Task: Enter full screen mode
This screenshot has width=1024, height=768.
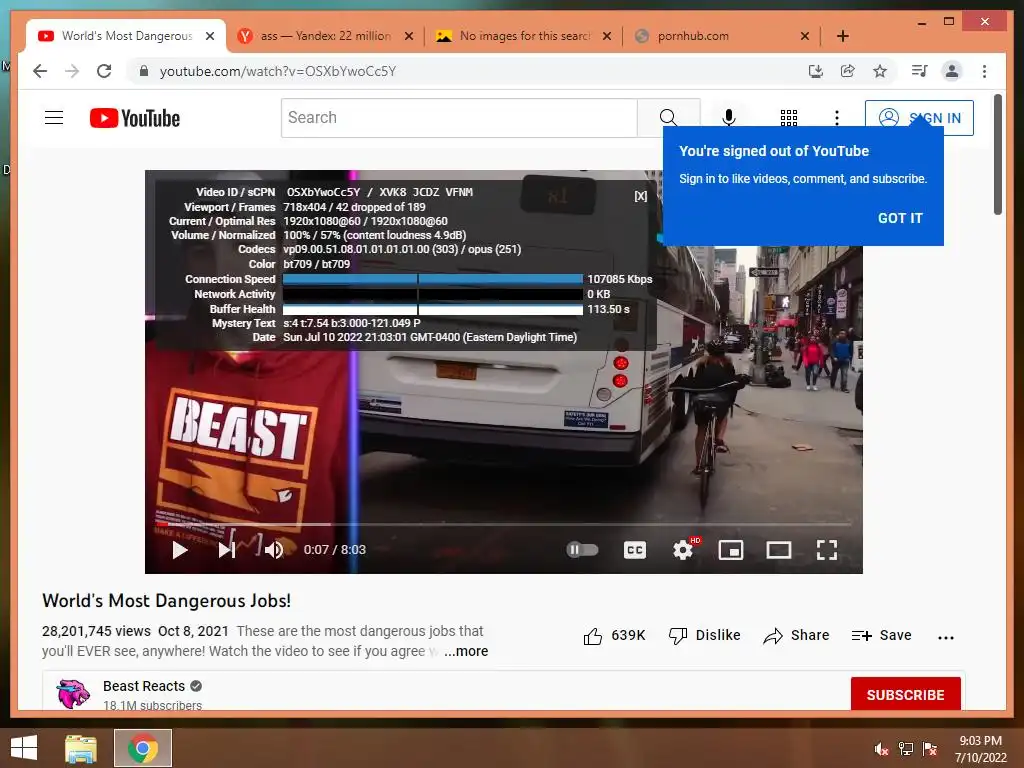Action: click(x=827, y=550)
